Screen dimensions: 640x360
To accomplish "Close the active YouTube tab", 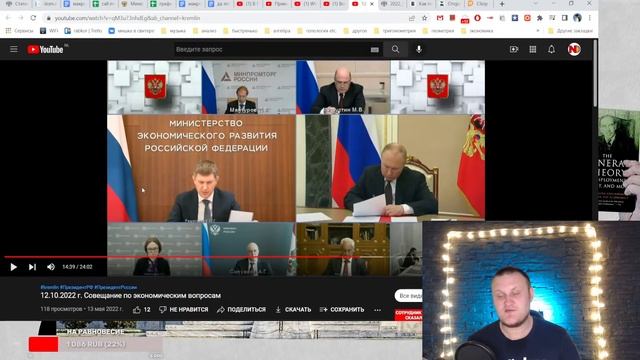I will pyautogui.click(x=372, y=4).
